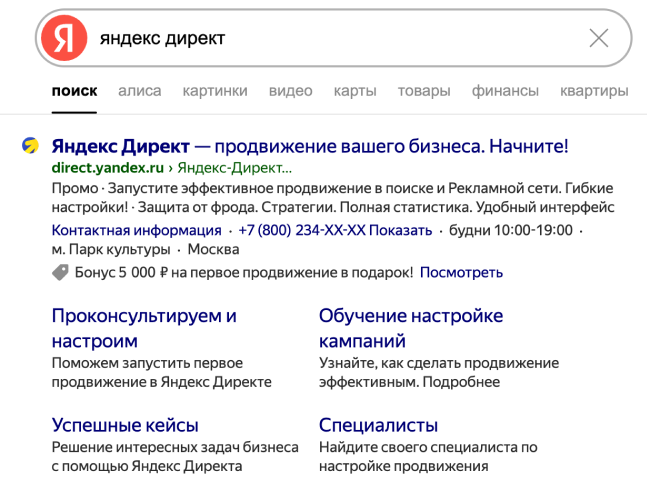Go to the 'видео' tab
This screenshot has height=500, width=647.
(x=290, y=91)
